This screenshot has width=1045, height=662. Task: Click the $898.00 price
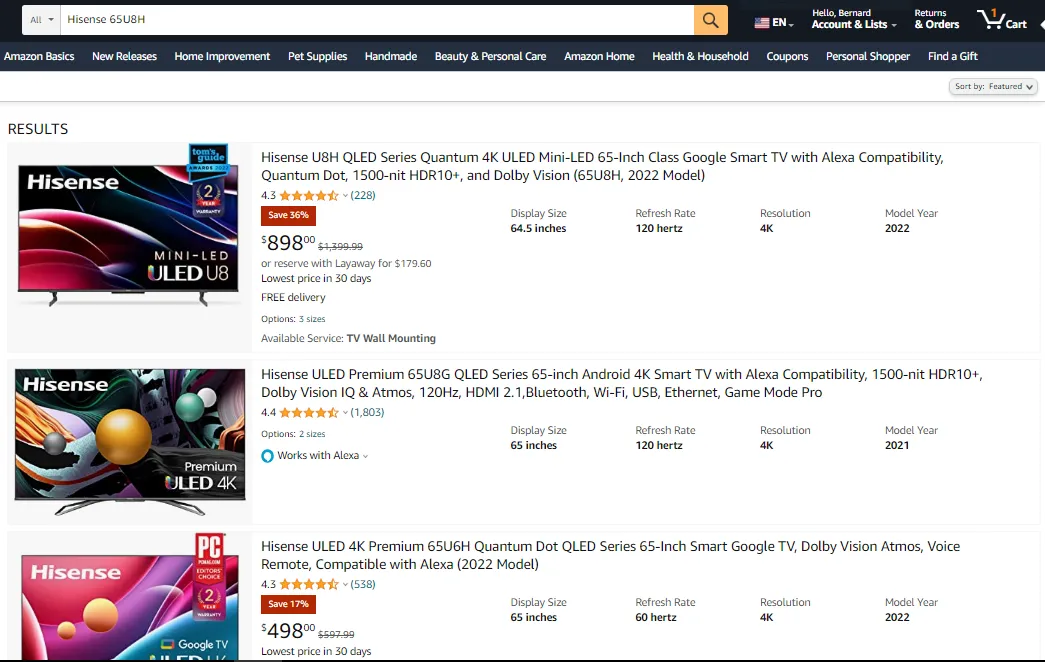288,243
